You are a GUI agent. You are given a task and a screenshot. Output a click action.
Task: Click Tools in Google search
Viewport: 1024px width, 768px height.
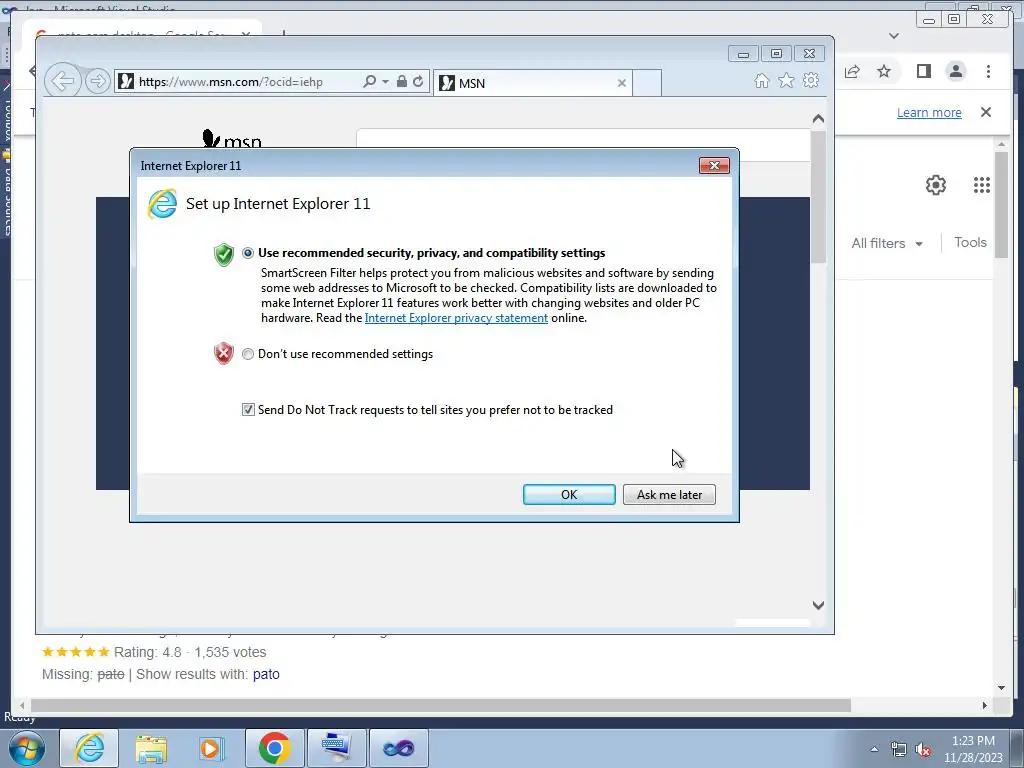coord(970,242)
